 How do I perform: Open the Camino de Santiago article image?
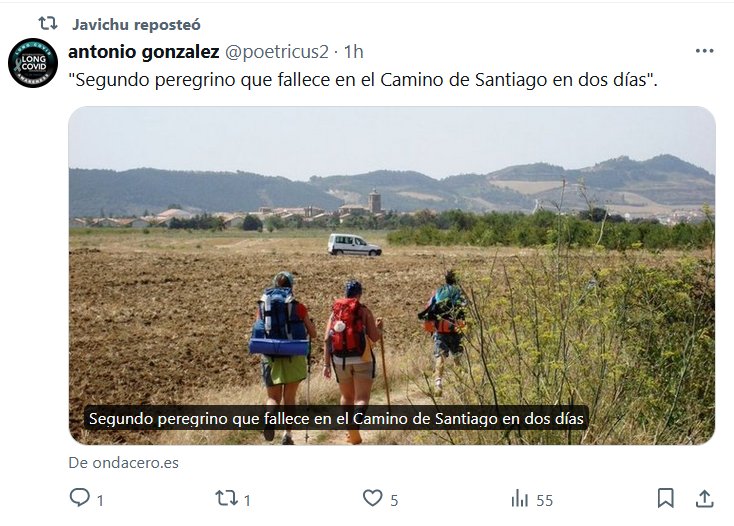coord(392,276)
